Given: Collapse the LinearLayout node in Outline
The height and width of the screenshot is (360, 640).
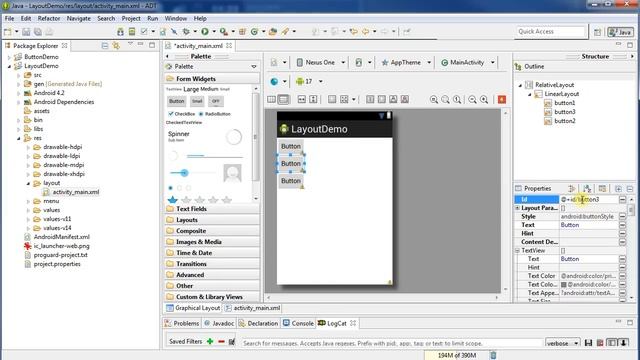Looking at the screenshot, I should [530, 94].
